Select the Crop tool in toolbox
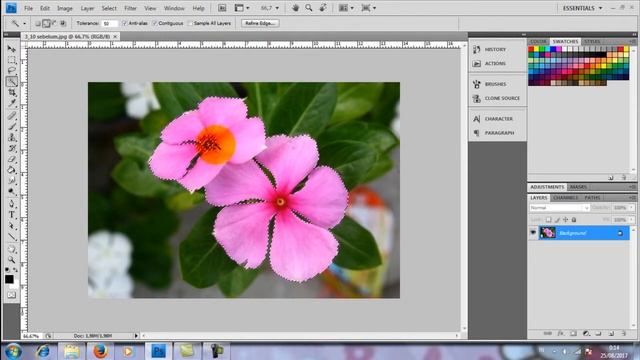Image resolution: width=640 pixels, height=360 pixels. tap(12, 93)
